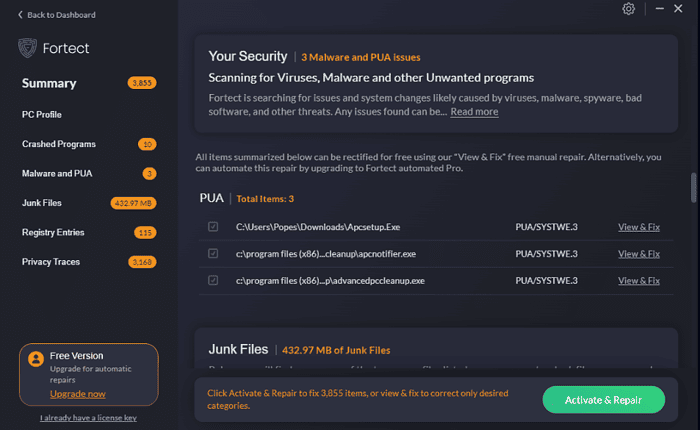This screenshot has width=700, height=430.
Task: Go to Malware and PUA category
Action: 57,173
